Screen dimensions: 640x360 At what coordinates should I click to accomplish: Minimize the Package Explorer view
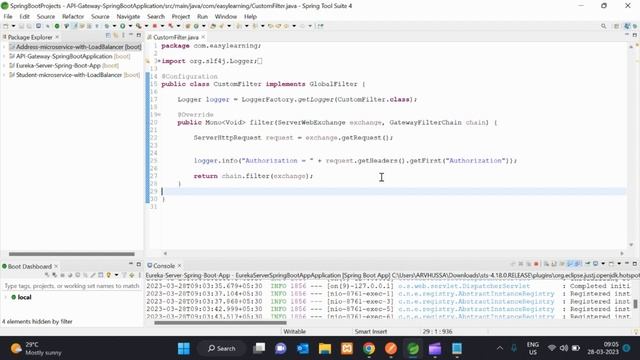tap(131, 36)
